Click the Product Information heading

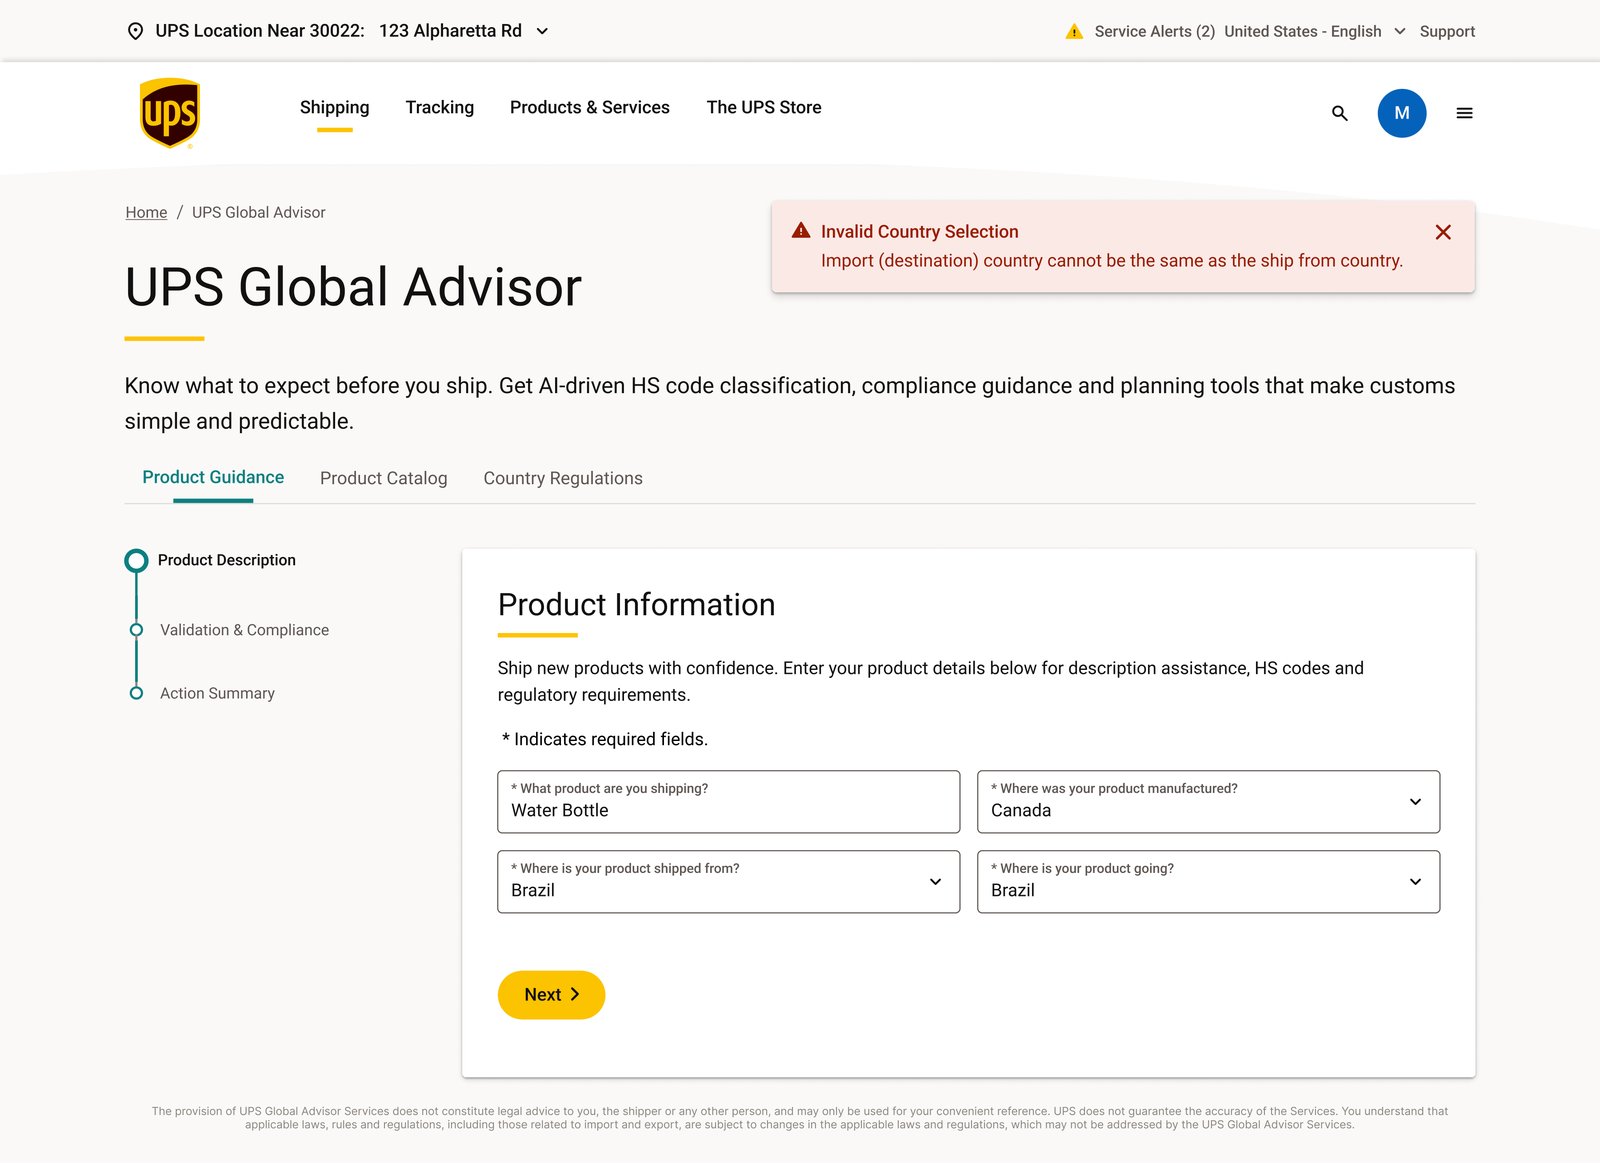click(x=636, y=605)
